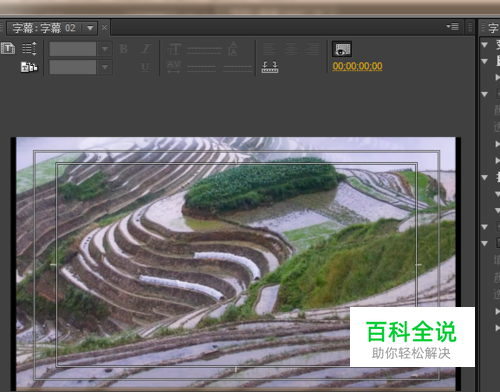
Task: Toggle Underline text formatting
Action: pyautogui.click(x=145, y=67)
